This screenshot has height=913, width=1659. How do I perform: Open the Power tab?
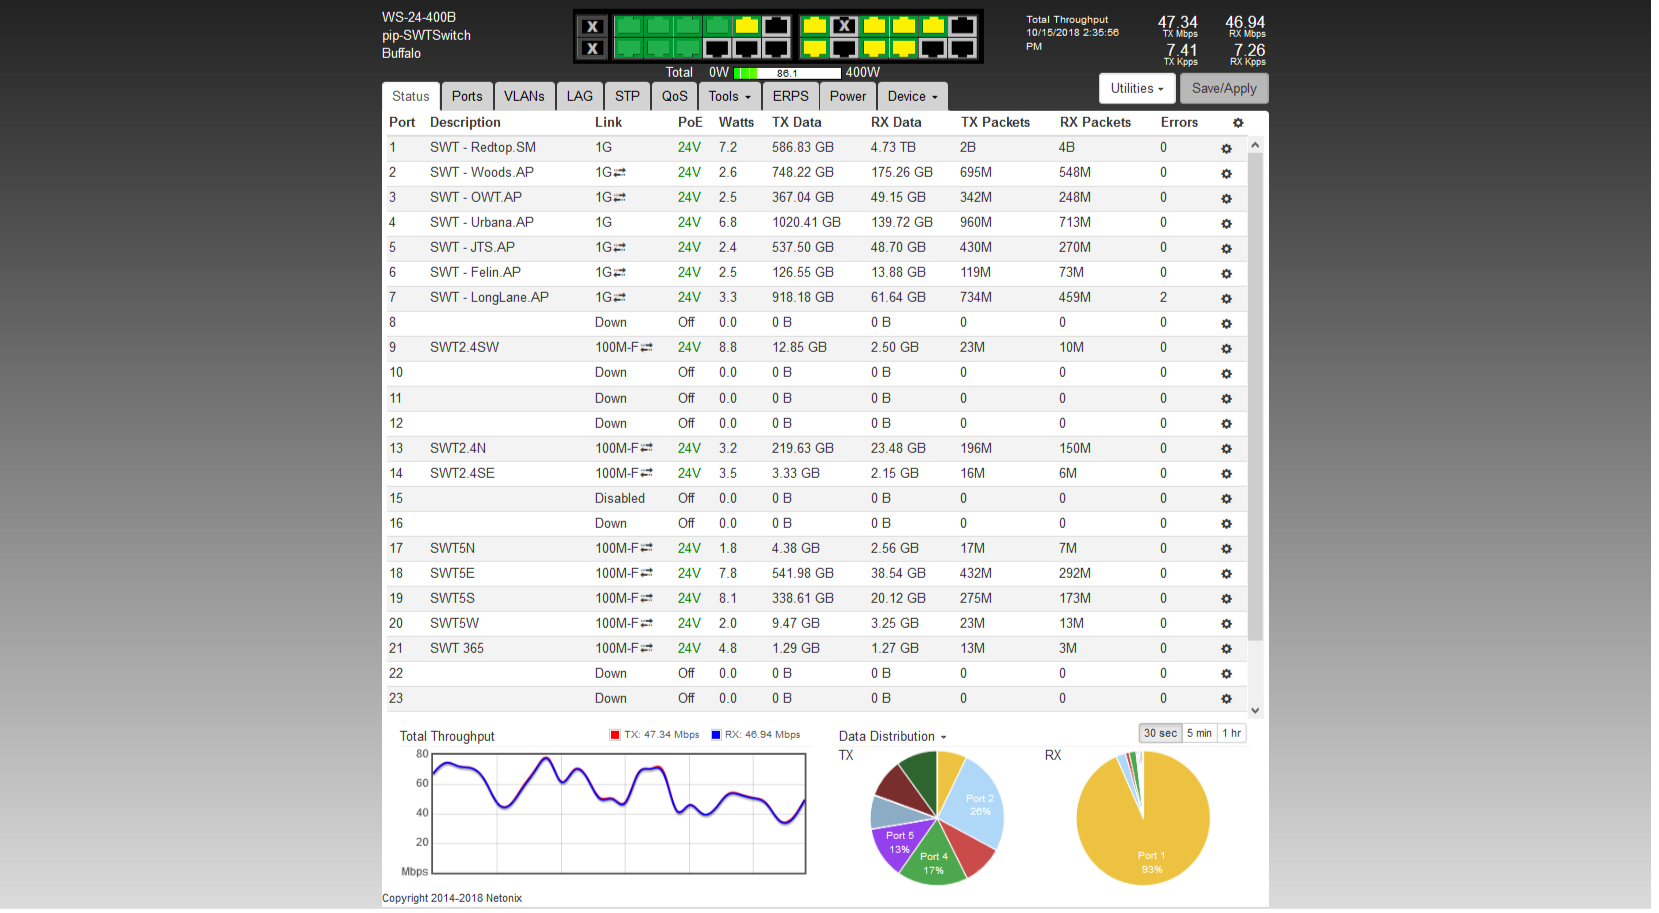pos(848,96)
